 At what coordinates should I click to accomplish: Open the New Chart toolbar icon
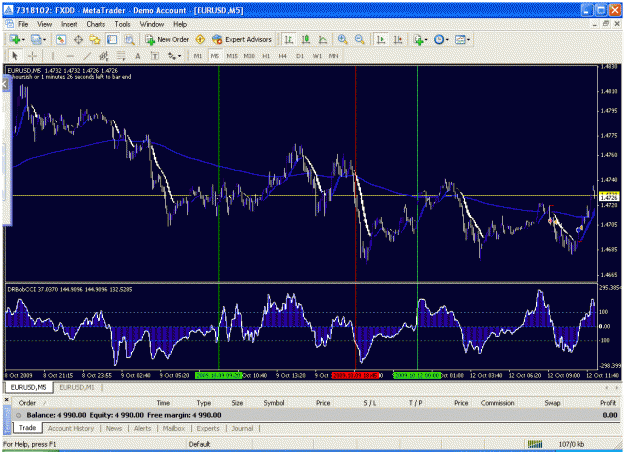(x=15, y=39)
